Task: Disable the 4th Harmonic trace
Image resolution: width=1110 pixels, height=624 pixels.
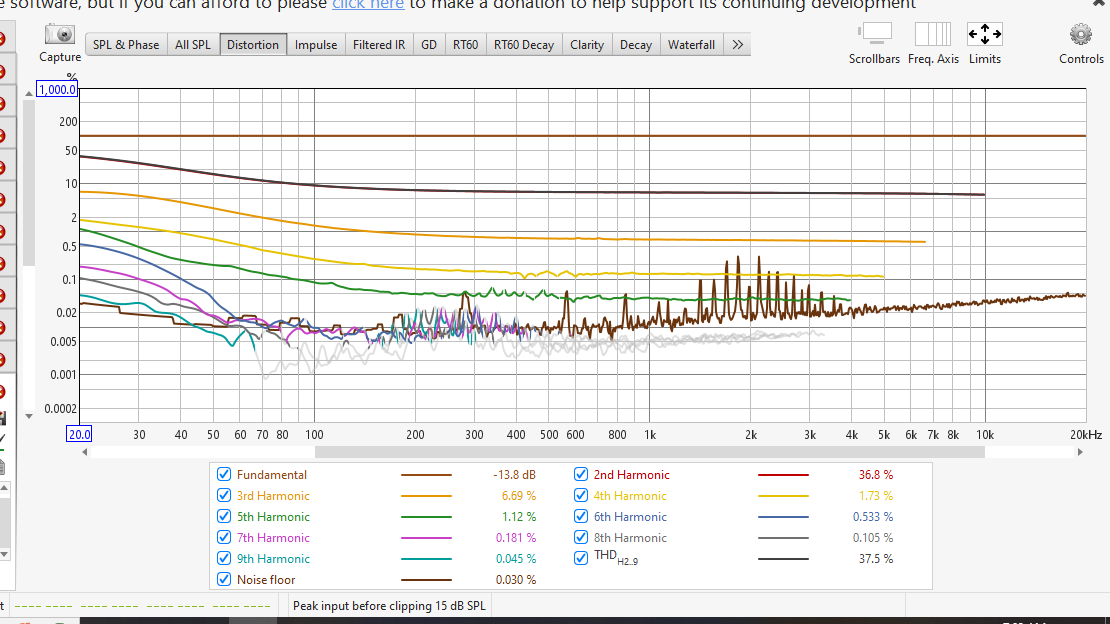Action: click(x=580, y=496)
